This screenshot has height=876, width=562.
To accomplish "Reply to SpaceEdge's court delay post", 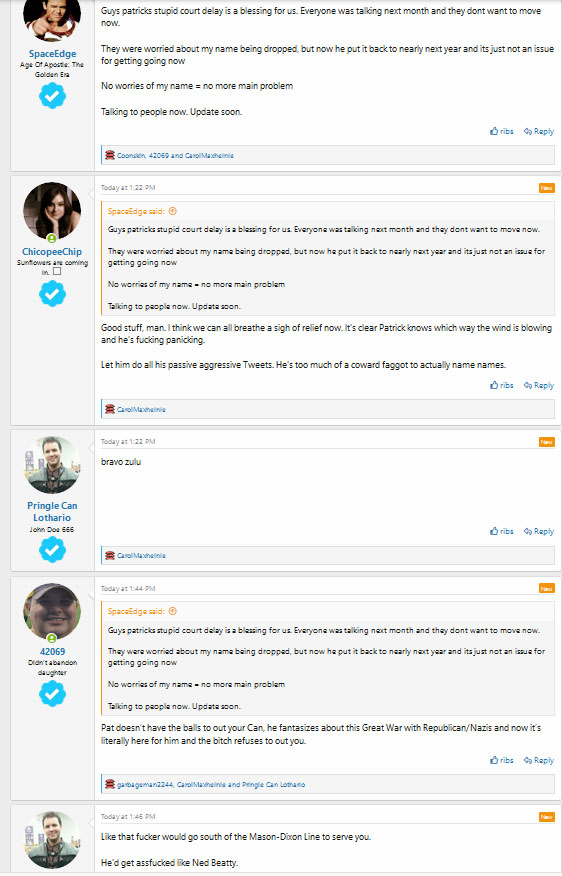I will [x=539, y=131].
